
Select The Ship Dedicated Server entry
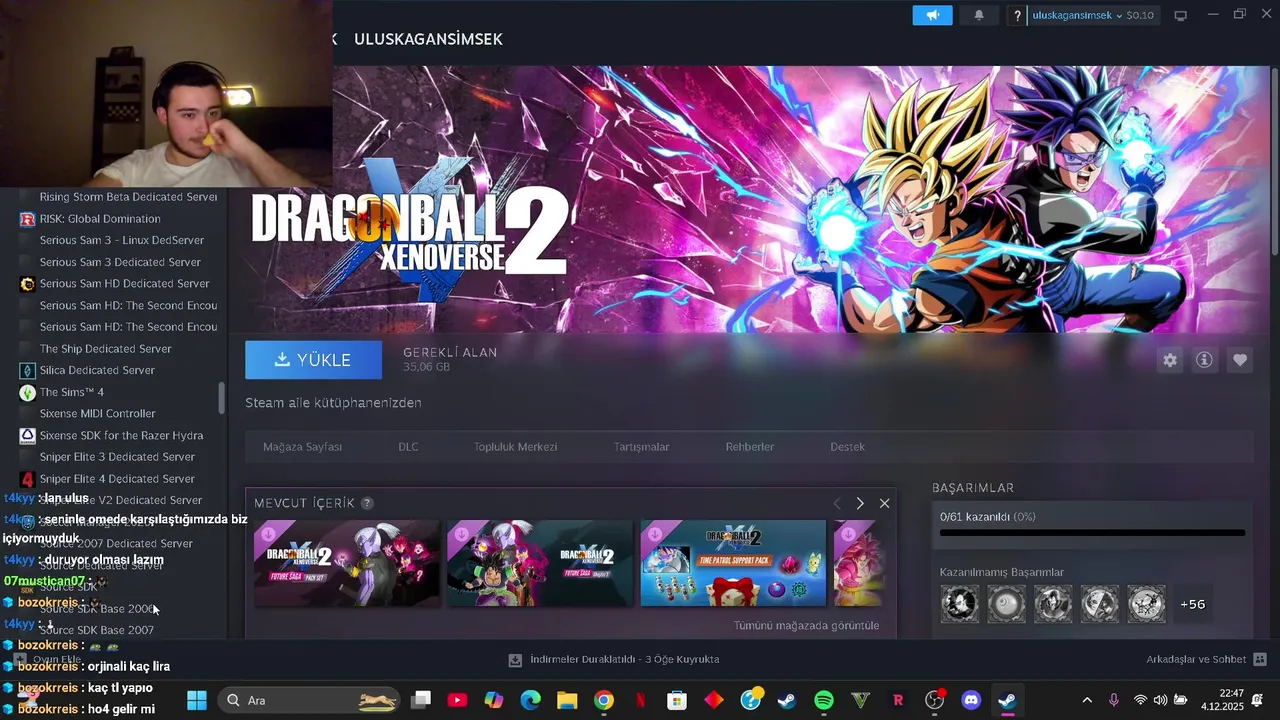[x=105, y=349]
